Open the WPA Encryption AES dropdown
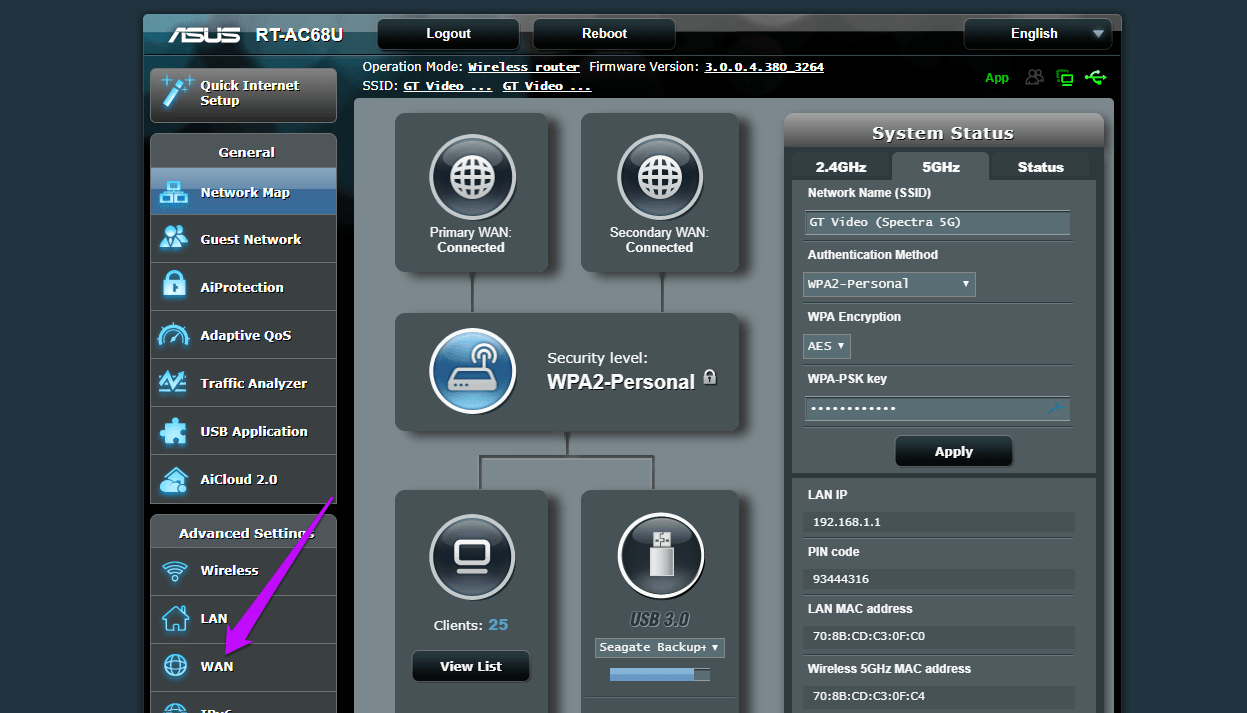 click(x=827, y=346)
